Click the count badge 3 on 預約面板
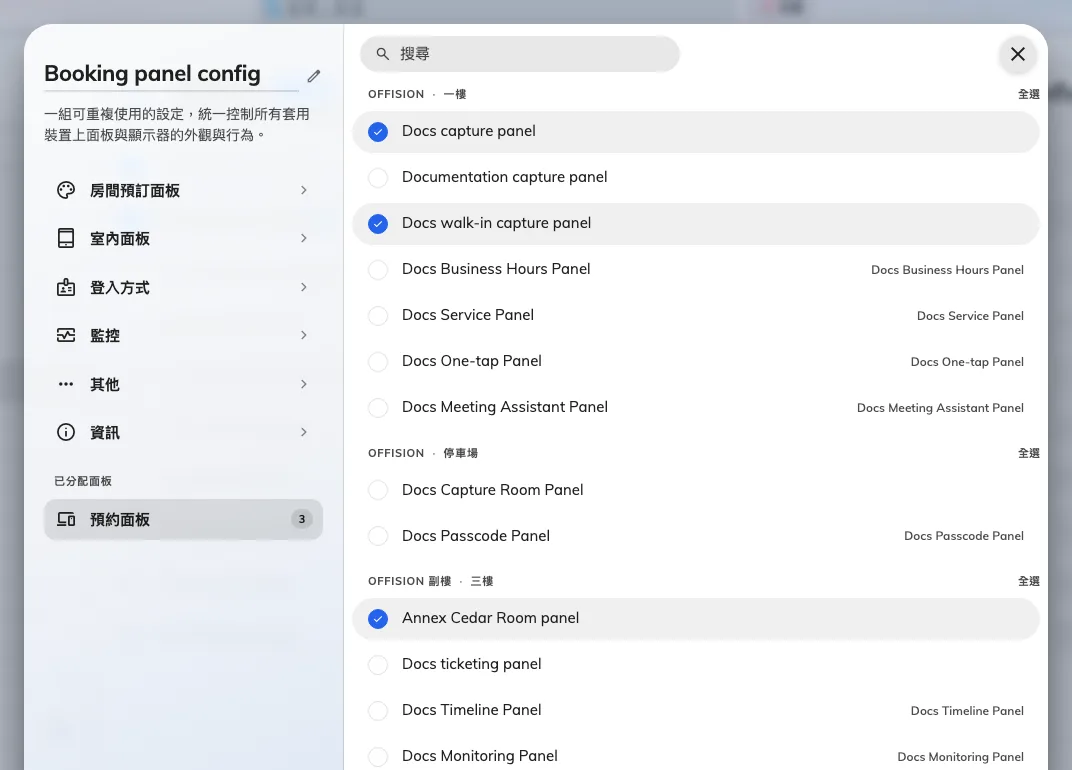This screenshot has height=770, width=1072. (302, 520)
